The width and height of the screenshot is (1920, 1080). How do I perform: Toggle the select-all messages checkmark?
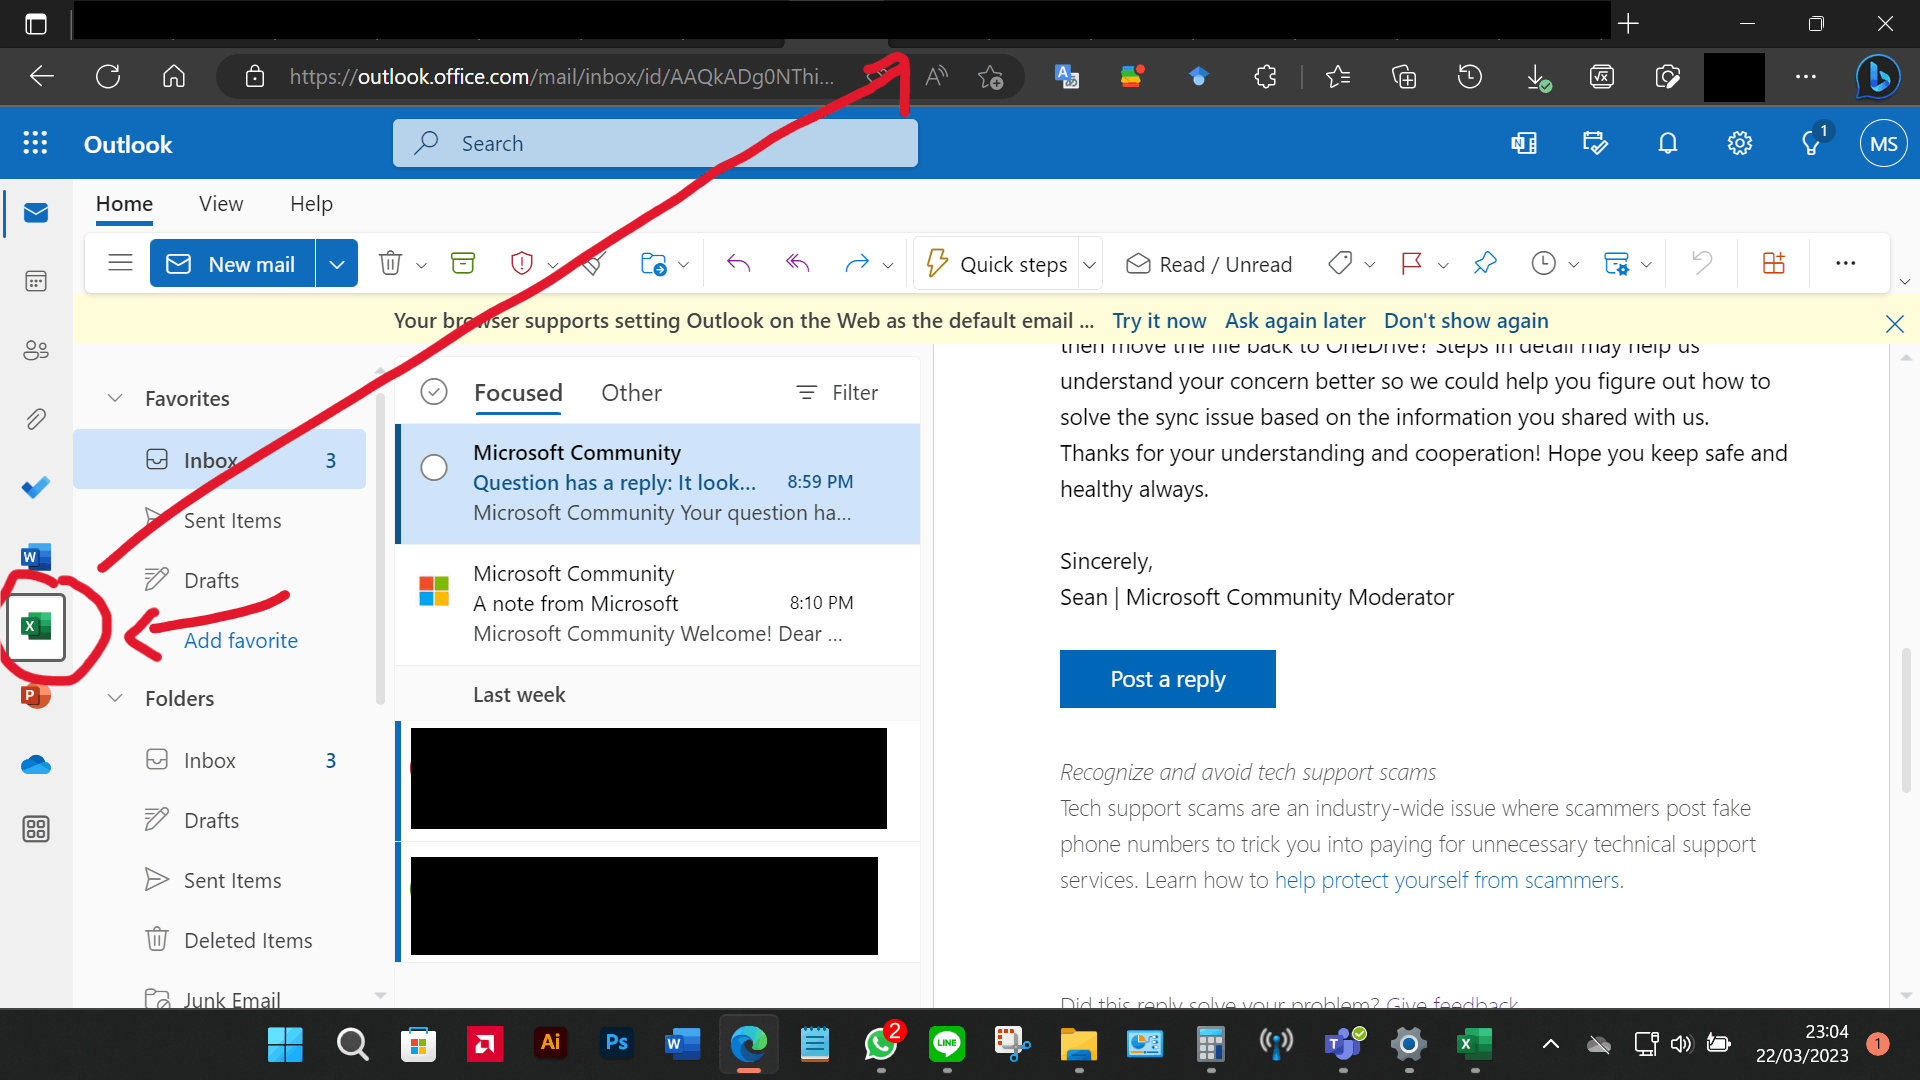434,392
